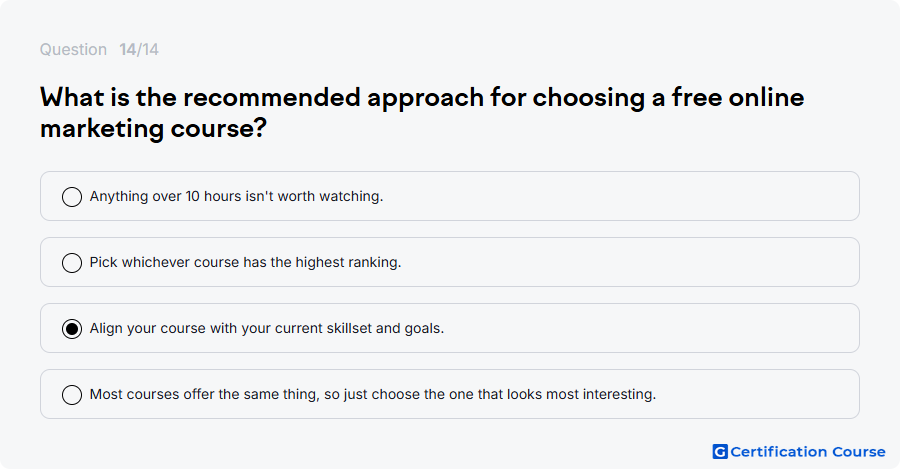Click text 'just choose the one that looks most interesting'
Screen dimensions: 900x469
[500, 394]
